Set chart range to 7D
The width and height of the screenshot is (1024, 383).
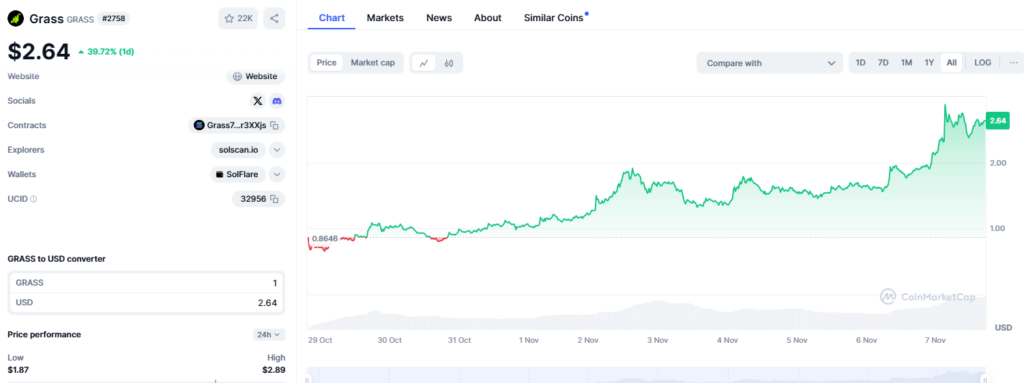tap(883, 63)
